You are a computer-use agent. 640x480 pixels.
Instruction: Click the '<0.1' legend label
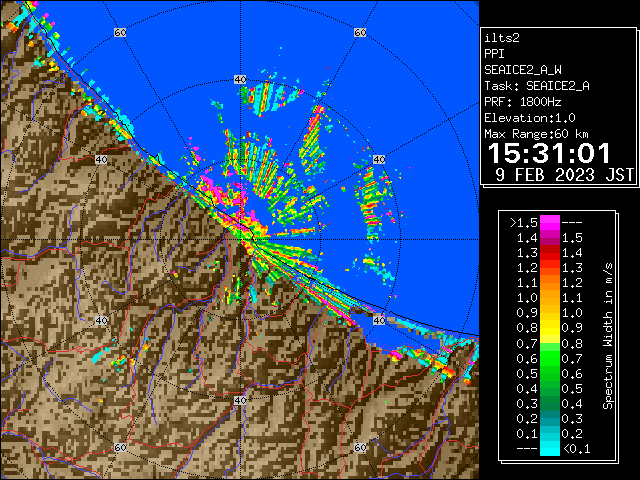[x=577, y=449]
